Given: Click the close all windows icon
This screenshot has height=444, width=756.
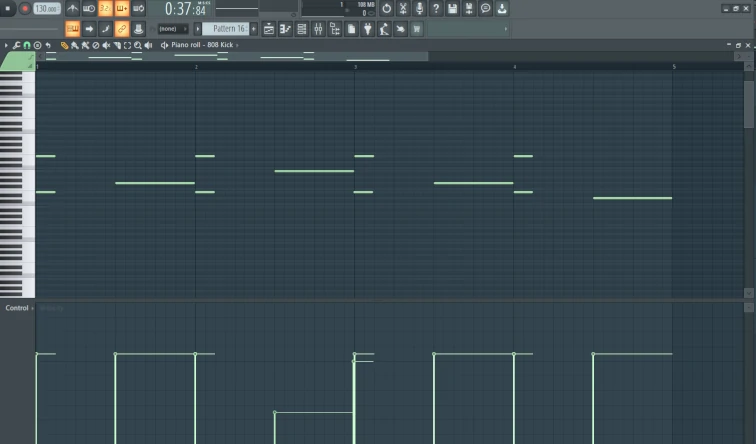Looking at the screenshot, I should click(401, 29).
